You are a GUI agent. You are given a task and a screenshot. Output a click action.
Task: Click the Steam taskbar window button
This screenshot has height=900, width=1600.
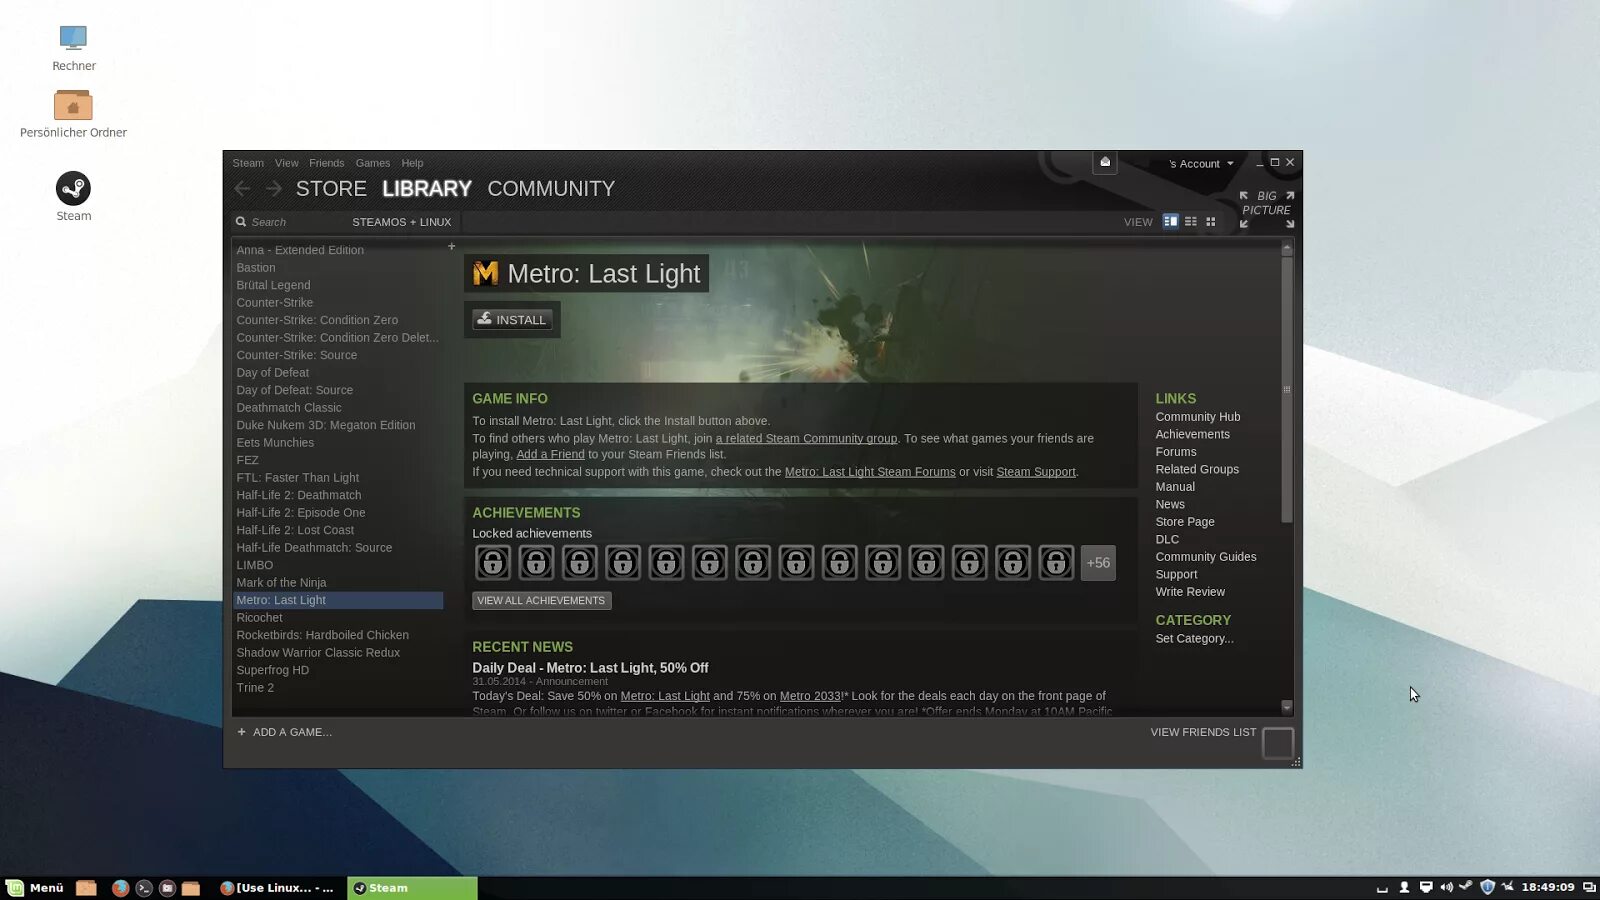[412, 888]
